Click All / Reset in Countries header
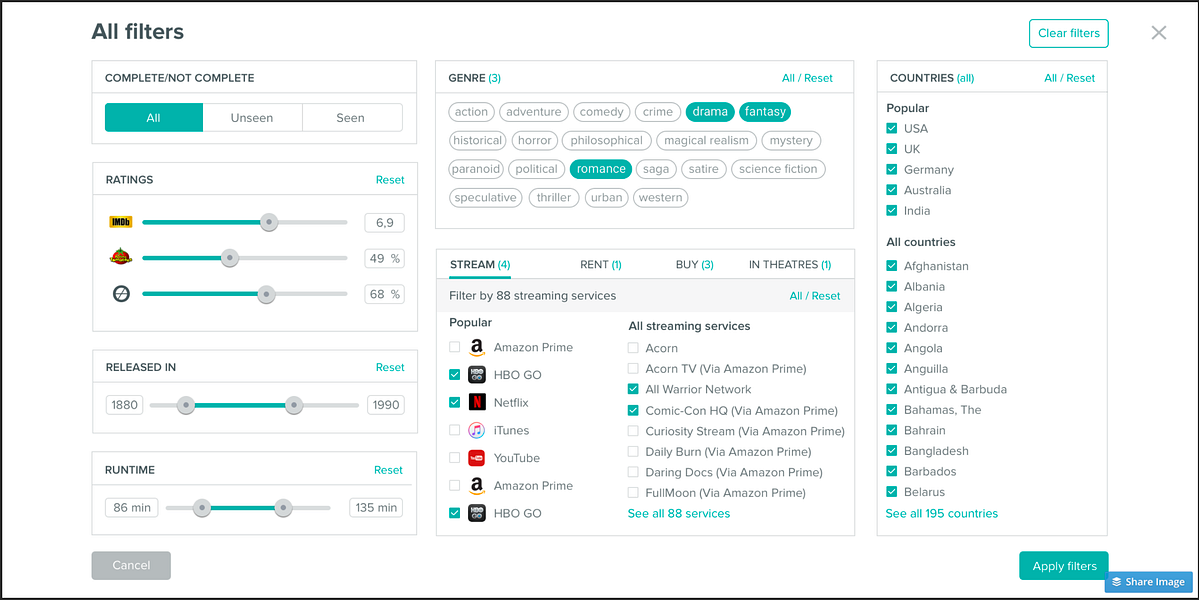1199x600 pixels. pyautogui.click(x=1070, y=78)
